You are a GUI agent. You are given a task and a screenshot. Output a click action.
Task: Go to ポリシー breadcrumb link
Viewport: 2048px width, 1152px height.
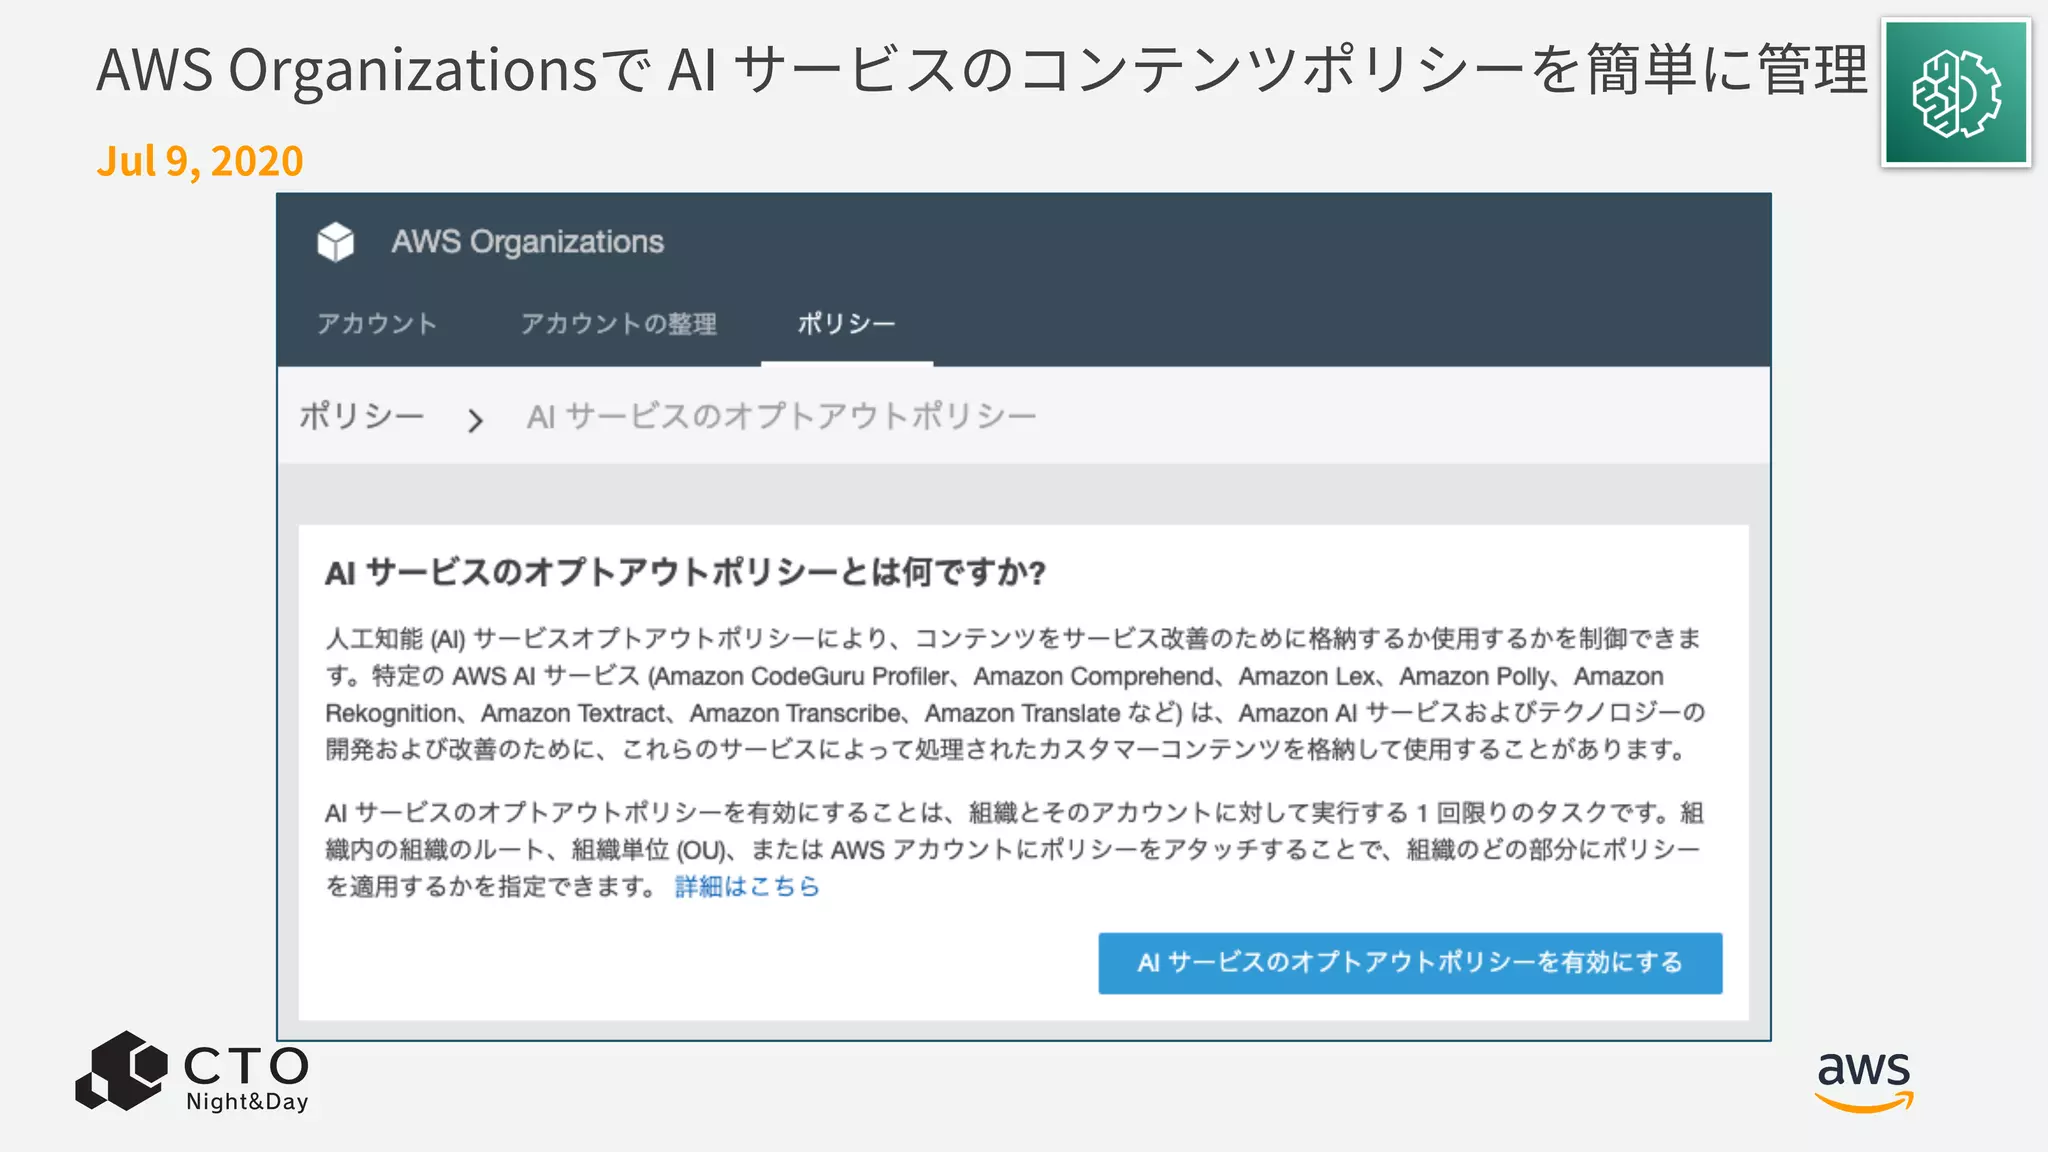point(362,416)
